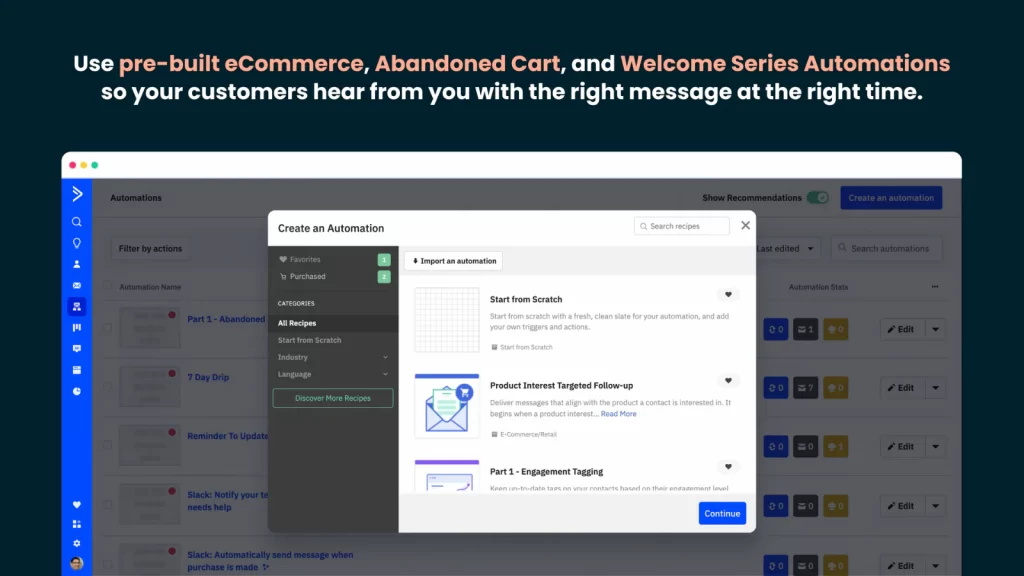
Task: Check the select-all checkbox beside Automation Name
Action: pyautogui.click(x=107, y=286)
